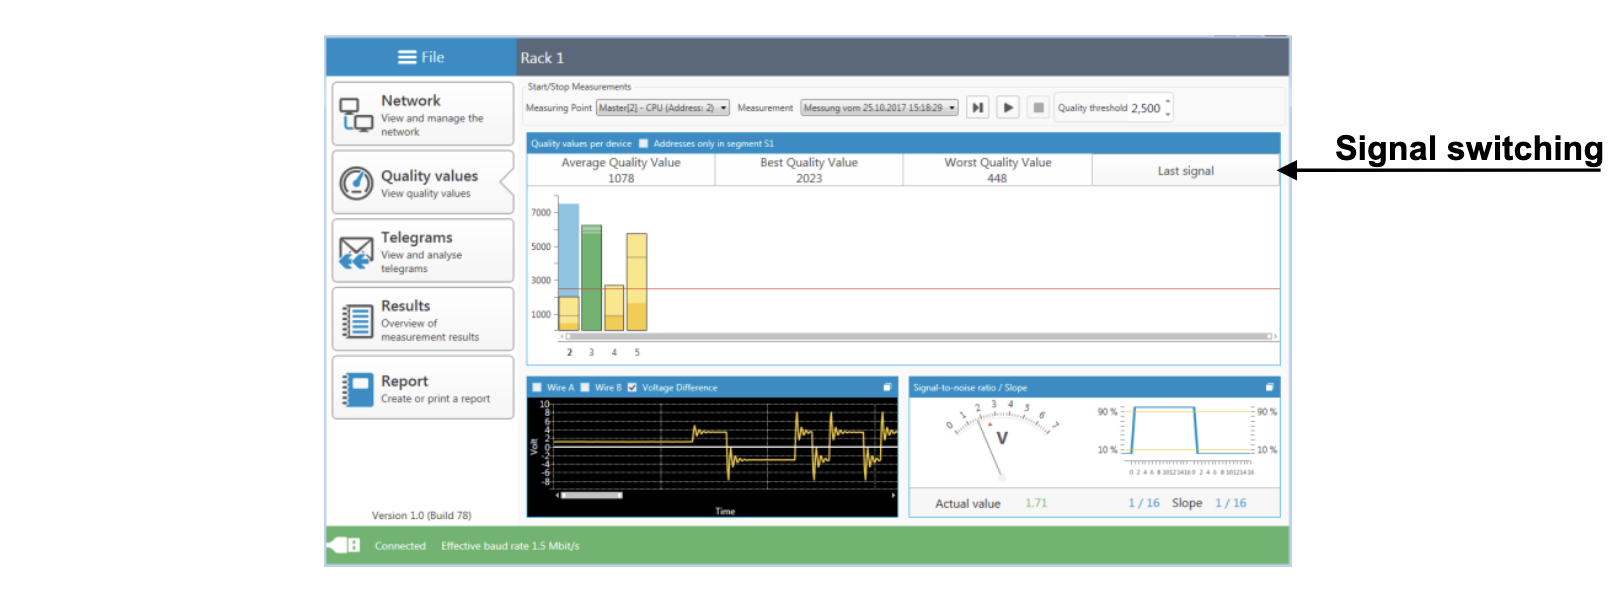Enable the Wire A checkbox
This screenshot has width=1620, height=592.
(537, 387)
